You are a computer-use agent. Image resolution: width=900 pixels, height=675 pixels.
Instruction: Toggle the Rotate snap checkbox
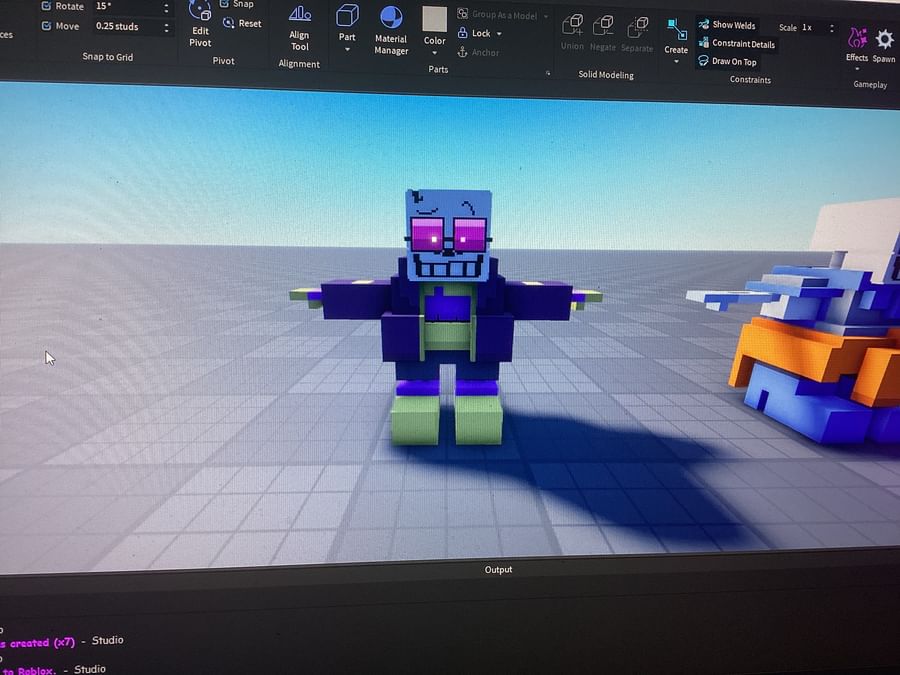(x=46, y=6)
